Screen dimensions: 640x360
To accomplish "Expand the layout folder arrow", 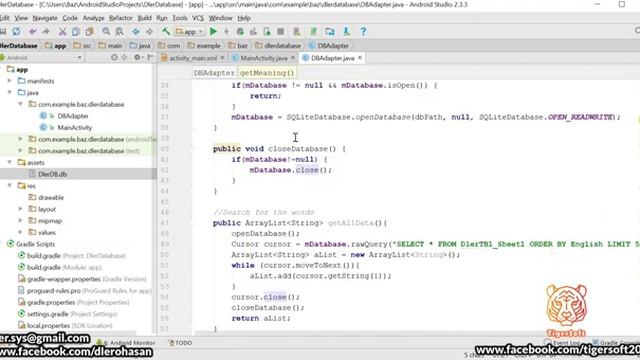I will (x=20, y=209).
